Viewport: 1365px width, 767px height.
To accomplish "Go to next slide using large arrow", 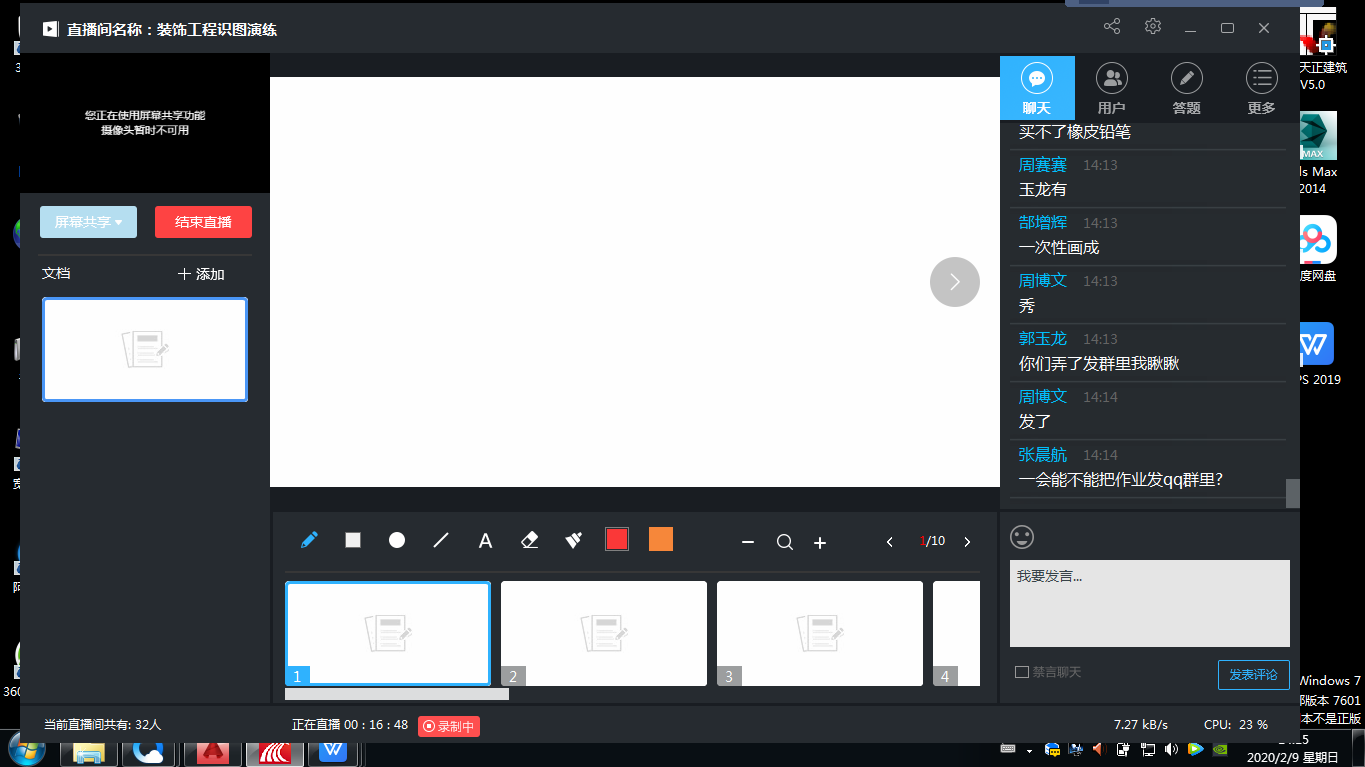I will point(954,282).
